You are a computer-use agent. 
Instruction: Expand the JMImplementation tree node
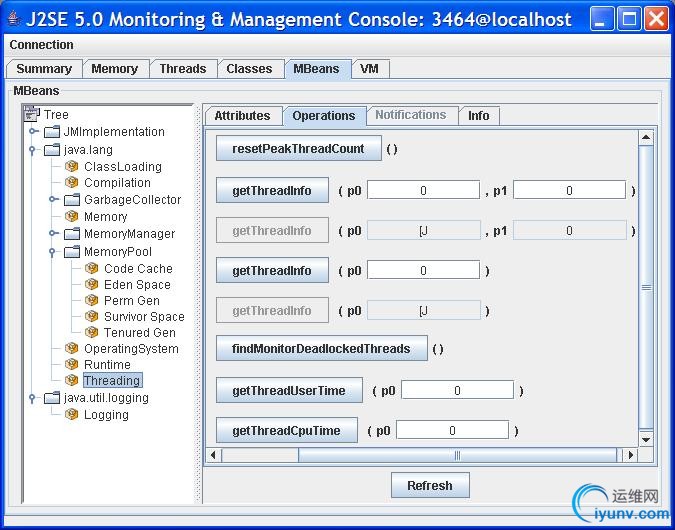(x=33, y=131)
